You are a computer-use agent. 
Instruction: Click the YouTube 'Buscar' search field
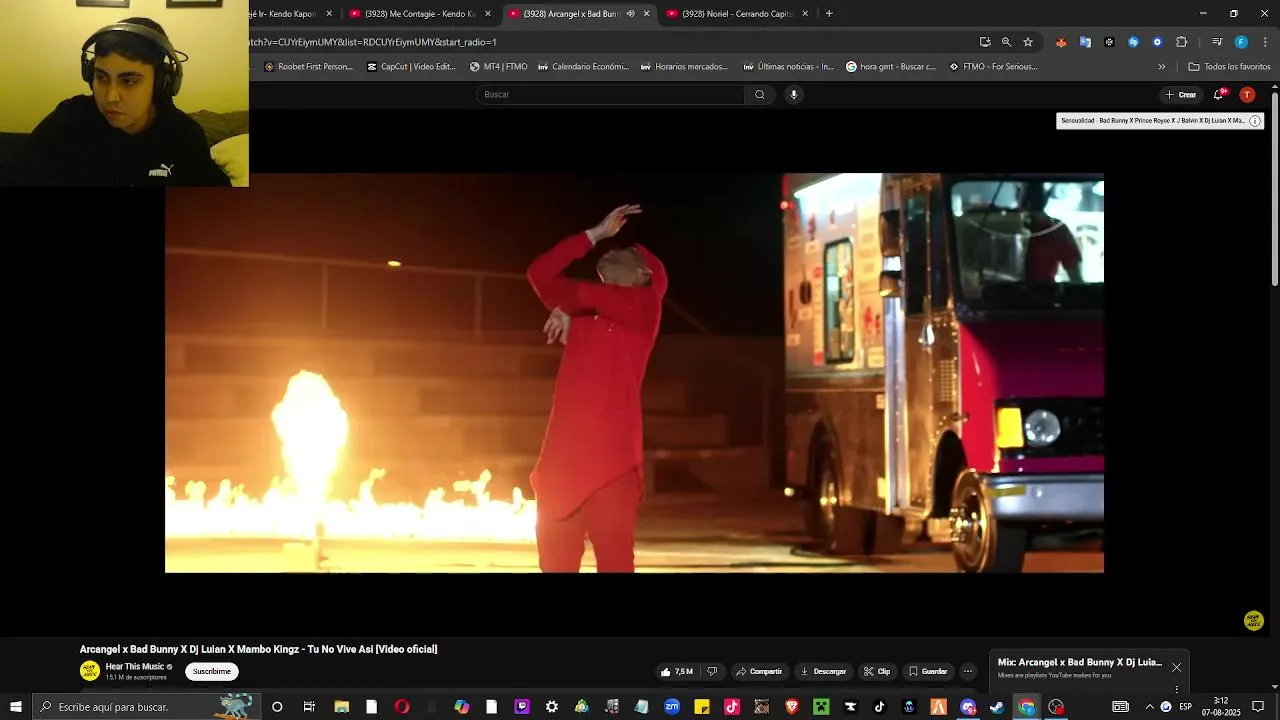coord(610,95)
